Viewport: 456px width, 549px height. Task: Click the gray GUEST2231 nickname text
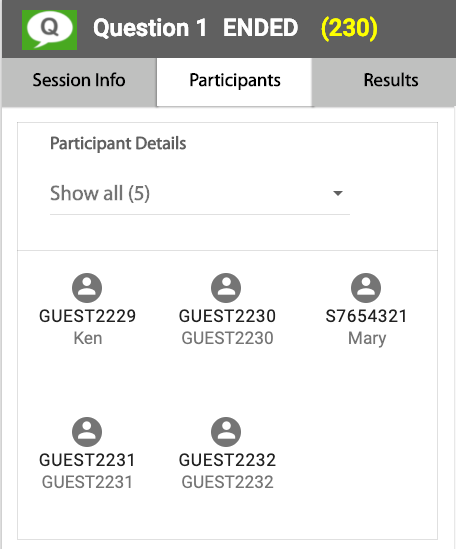tap(87, 482)
